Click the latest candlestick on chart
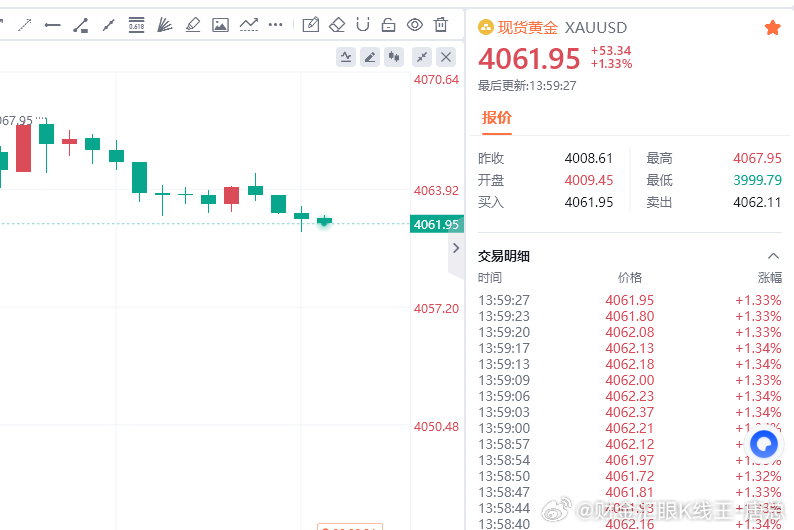Viewport: 794px width, 530px height. tap(324, 221)
